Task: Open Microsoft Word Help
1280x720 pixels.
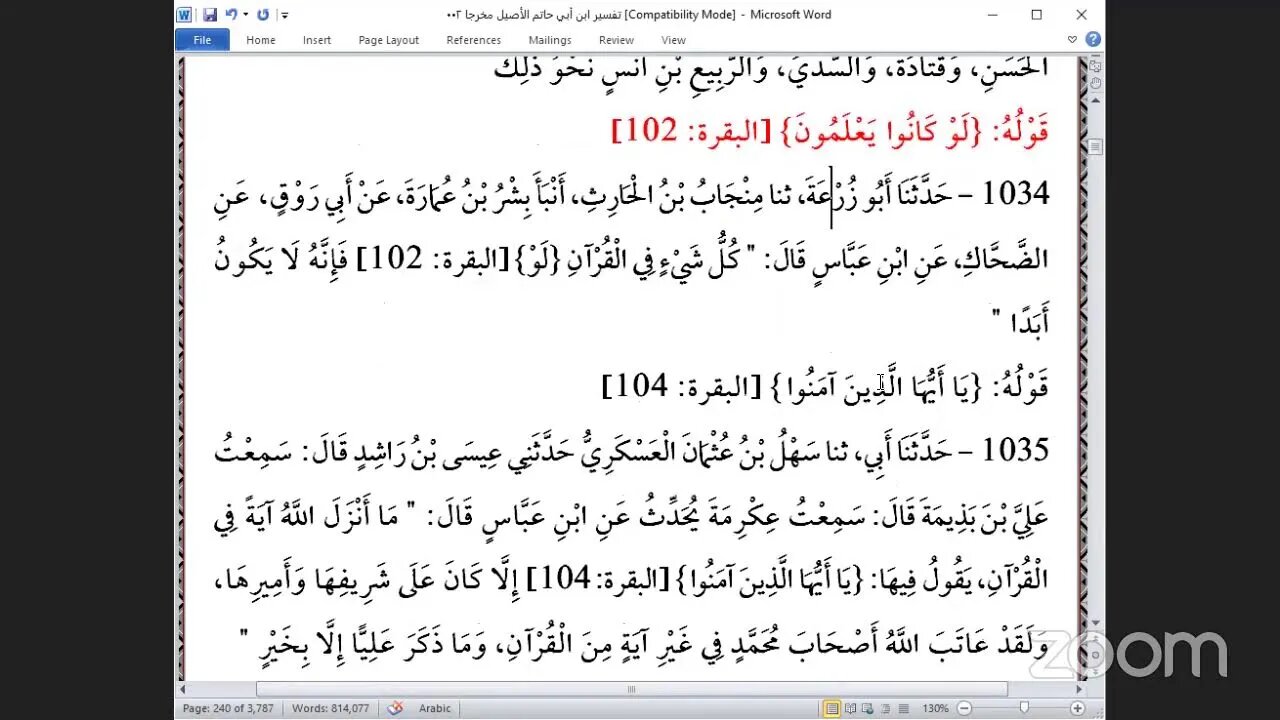Action: pyautogui.click(x=1093, y=40)
